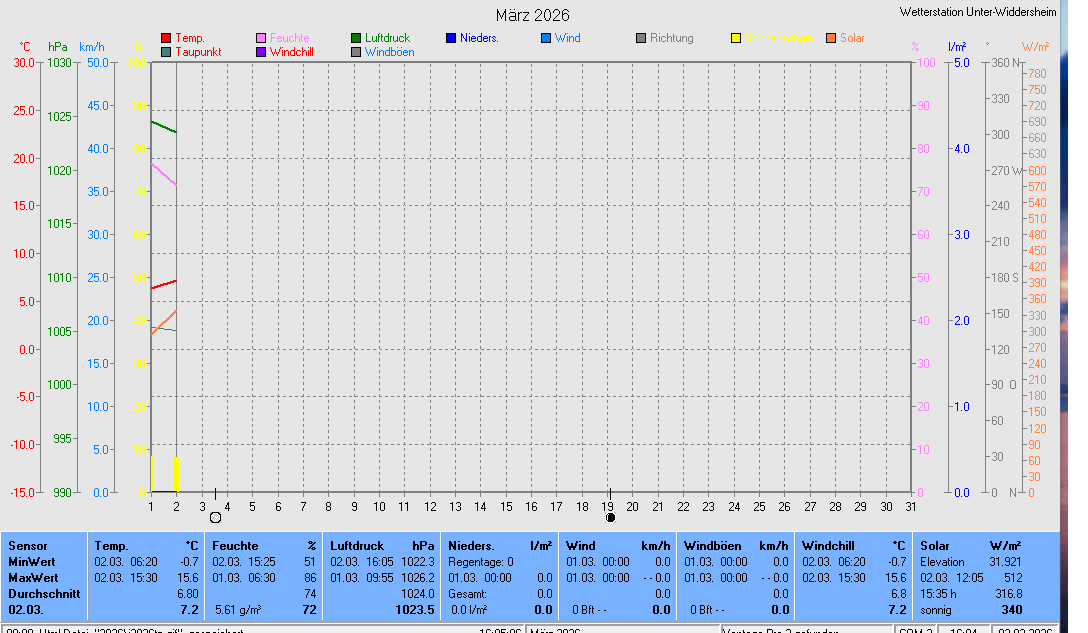The width and height of the screenshot is (1088, 633).
Task: Click the full moon symbol below day 19
Action: pos(610,517)
